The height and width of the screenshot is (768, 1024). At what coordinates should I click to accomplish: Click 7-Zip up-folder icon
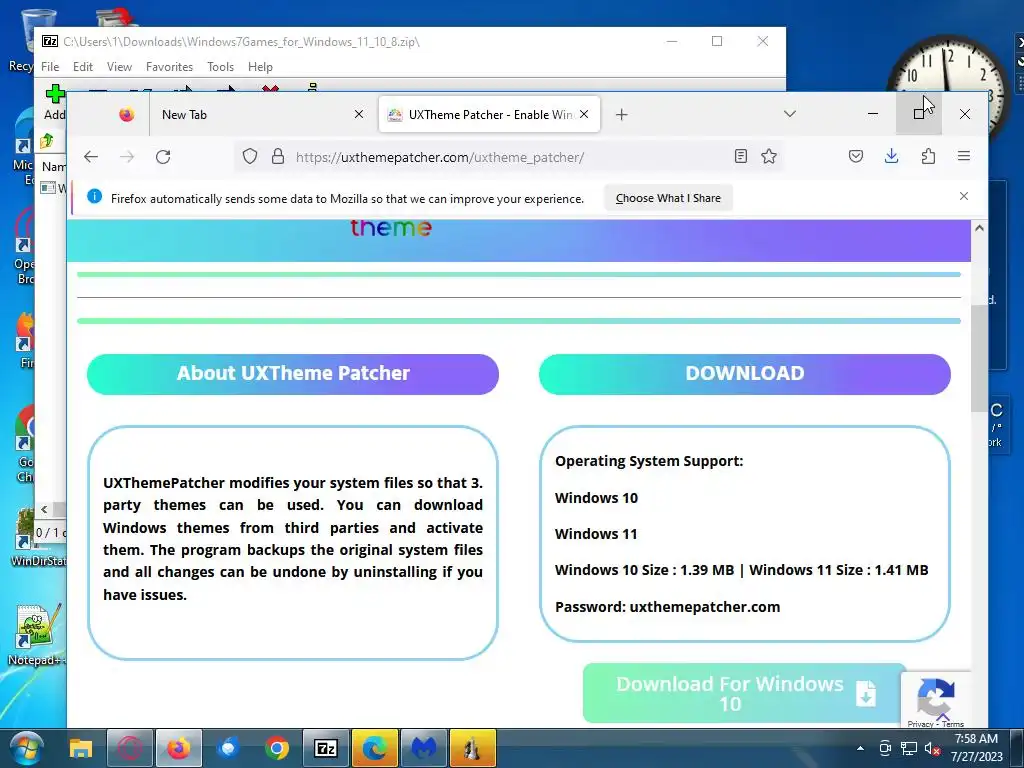tap(46, 140)
